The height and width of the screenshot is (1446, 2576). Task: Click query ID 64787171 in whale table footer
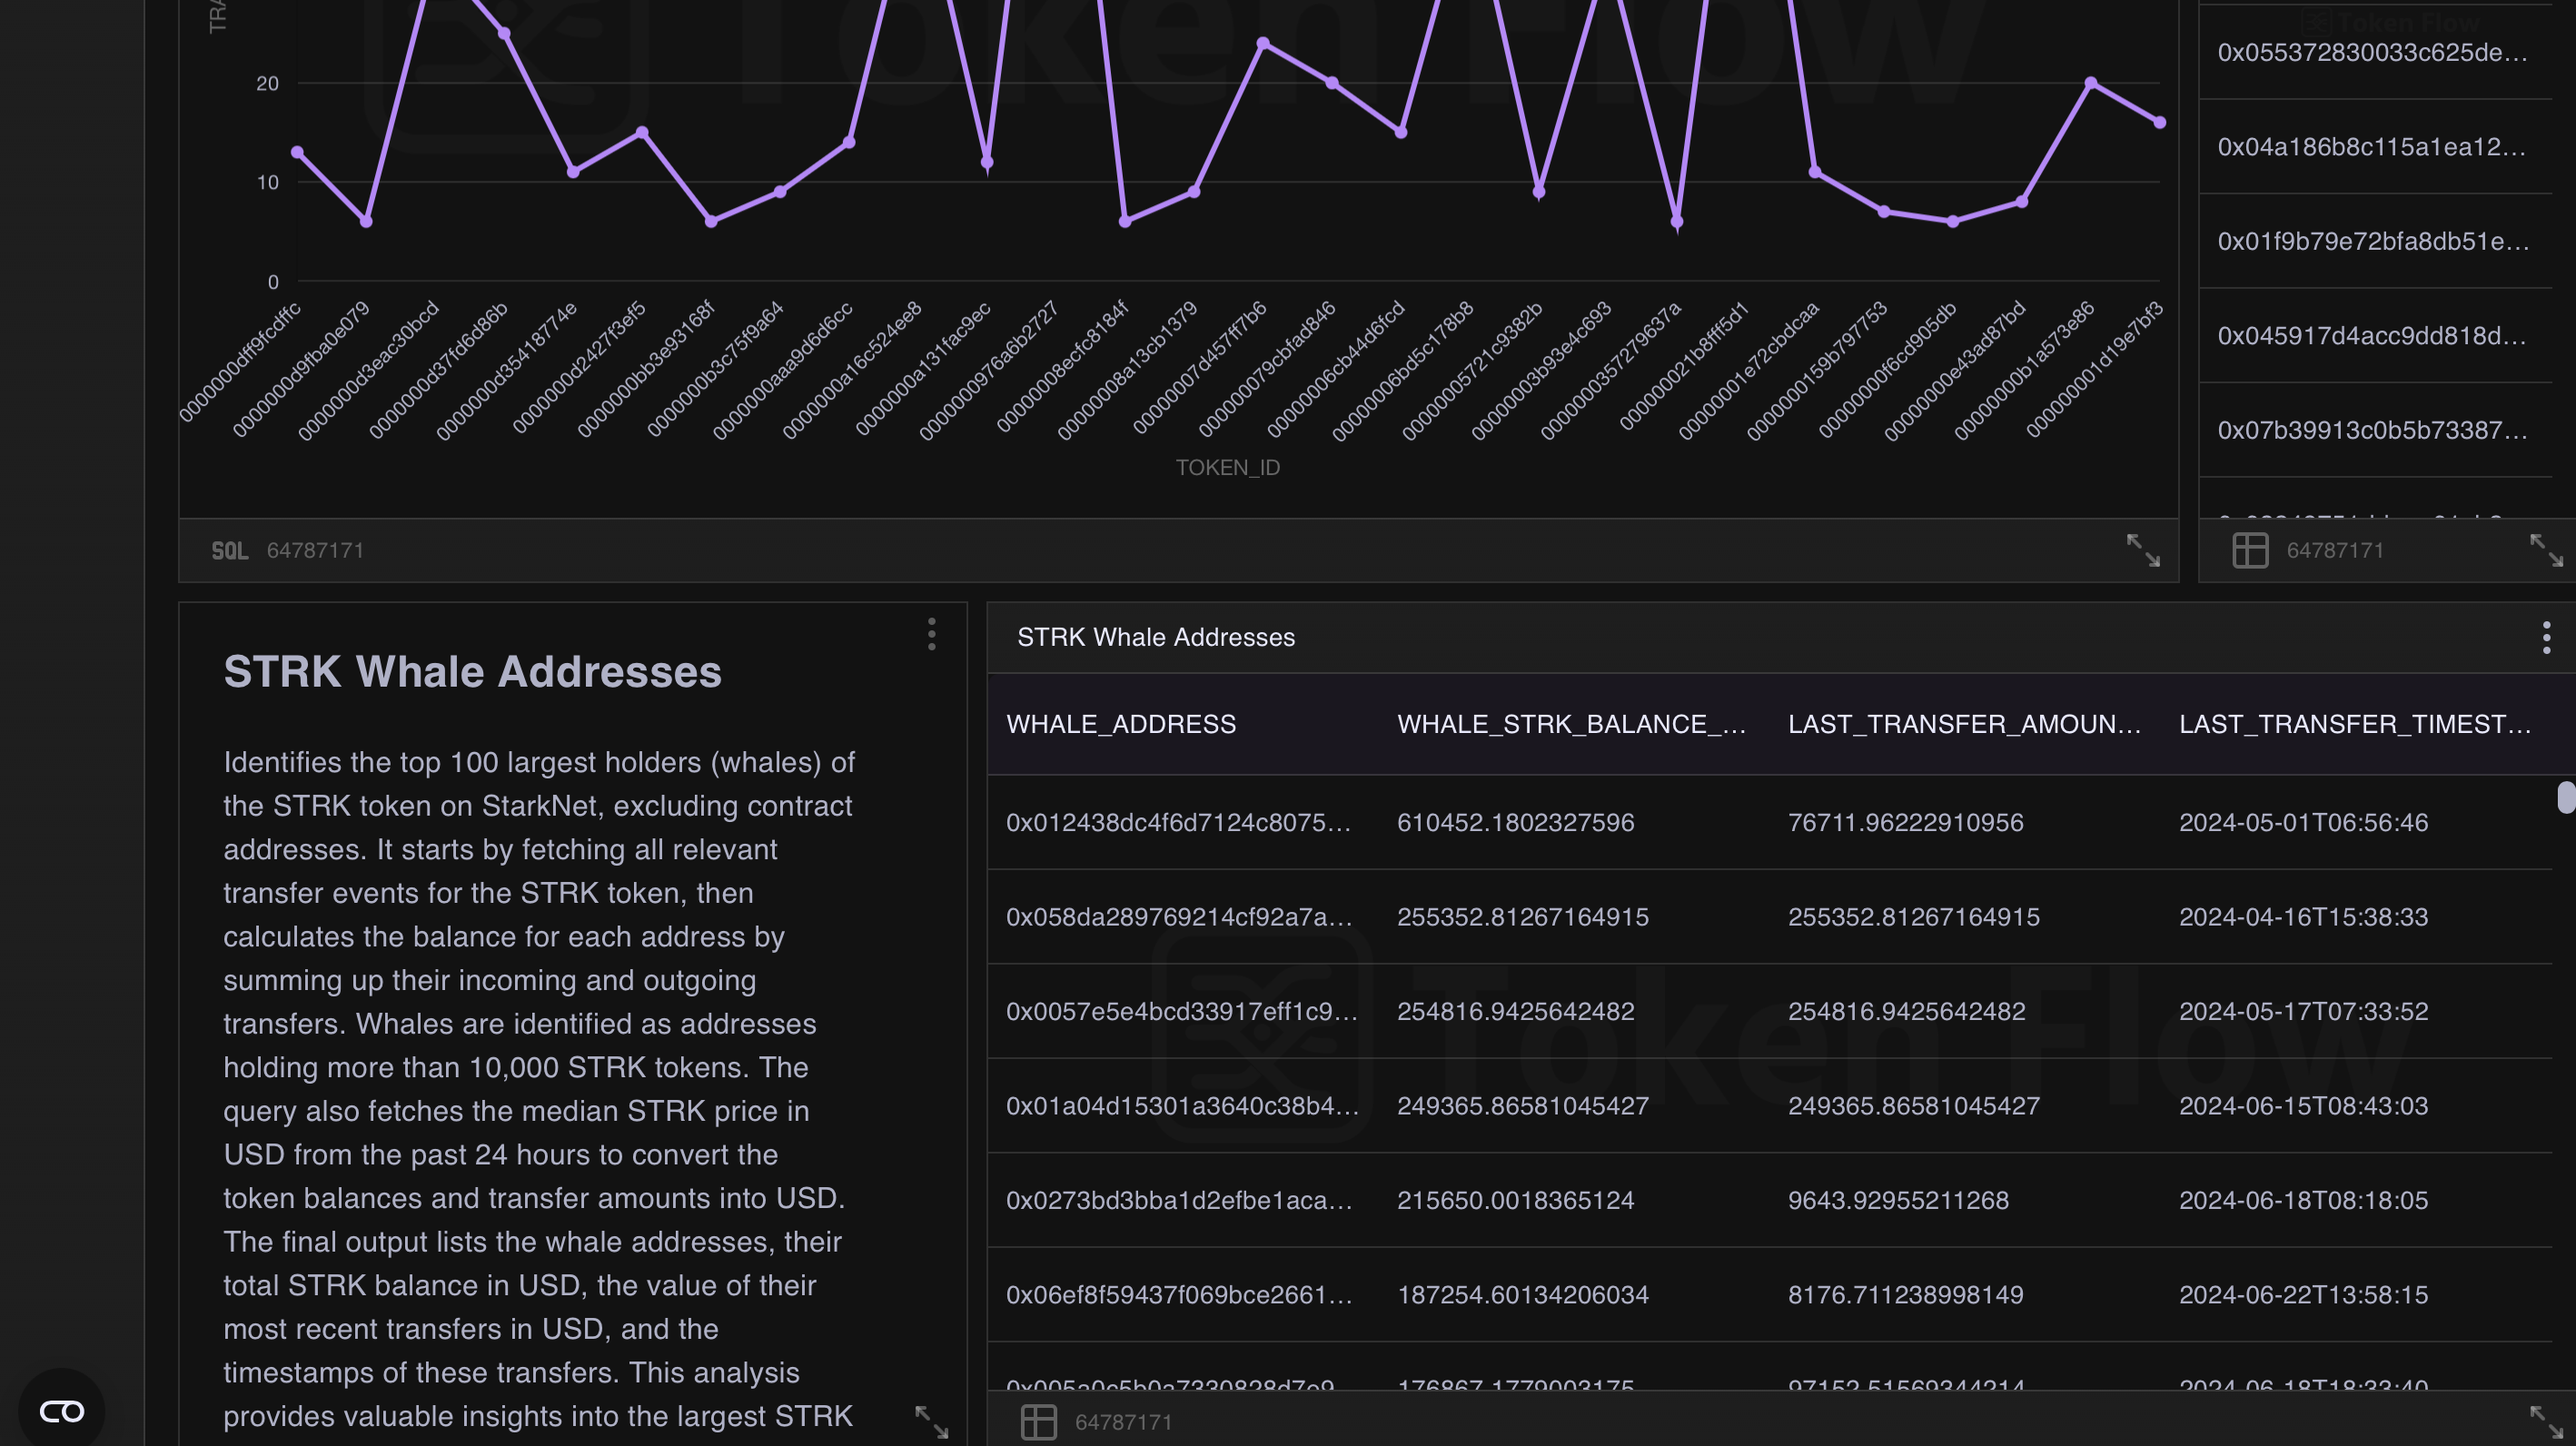pos(1123,1421)
